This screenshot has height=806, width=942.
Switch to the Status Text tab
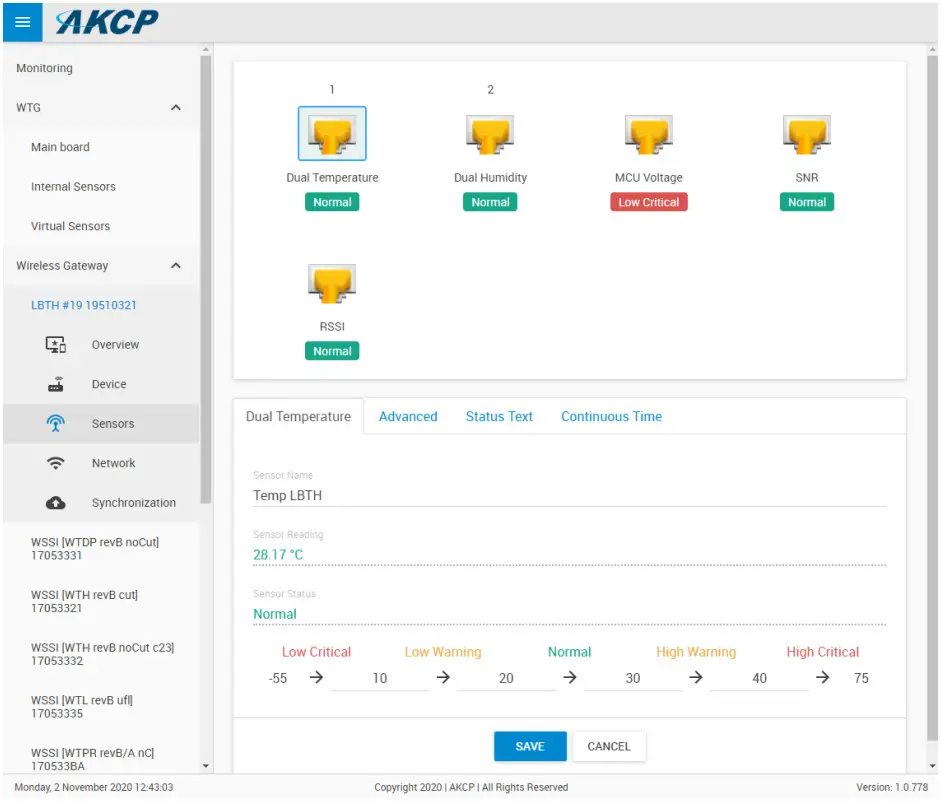point(499,416)
